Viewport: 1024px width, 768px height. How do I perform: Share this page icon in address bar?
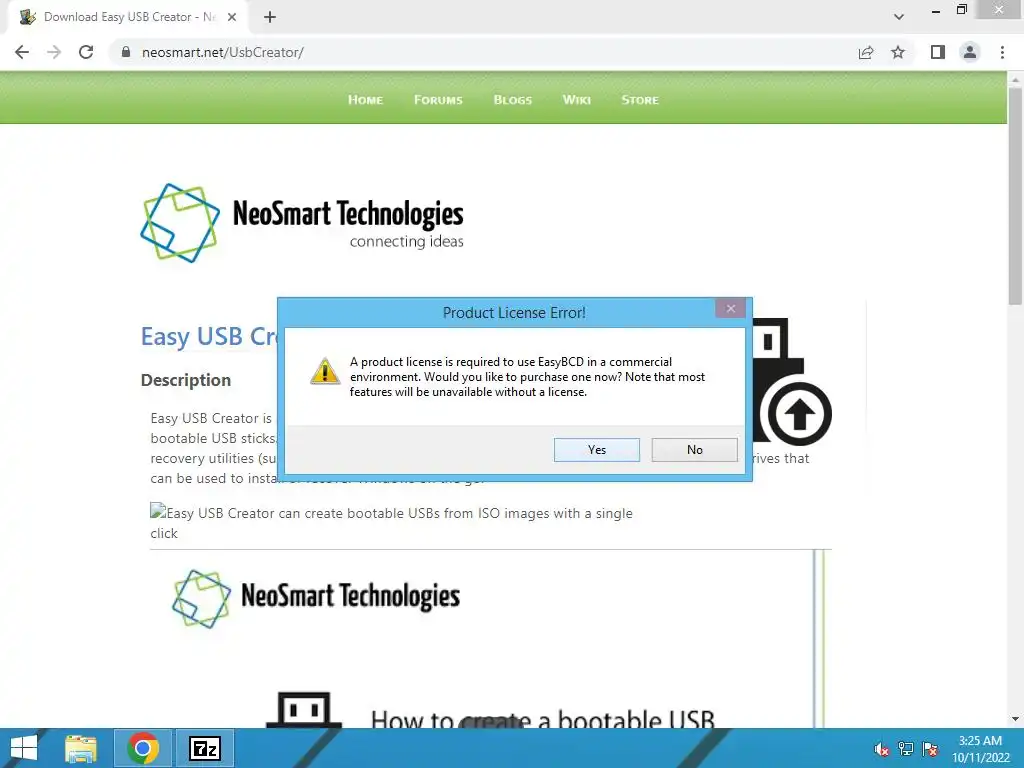click(866, 52)
